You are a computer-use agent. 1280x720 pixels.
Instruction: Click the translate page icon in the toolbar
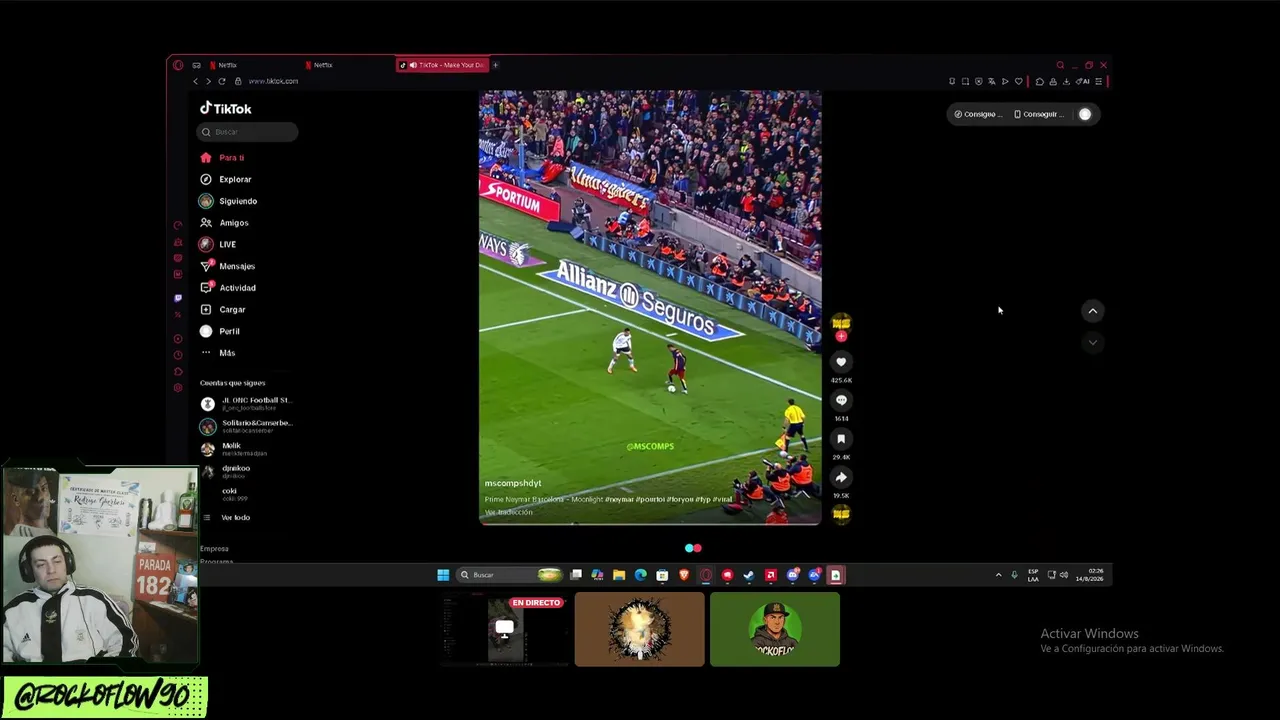[992, 81]
